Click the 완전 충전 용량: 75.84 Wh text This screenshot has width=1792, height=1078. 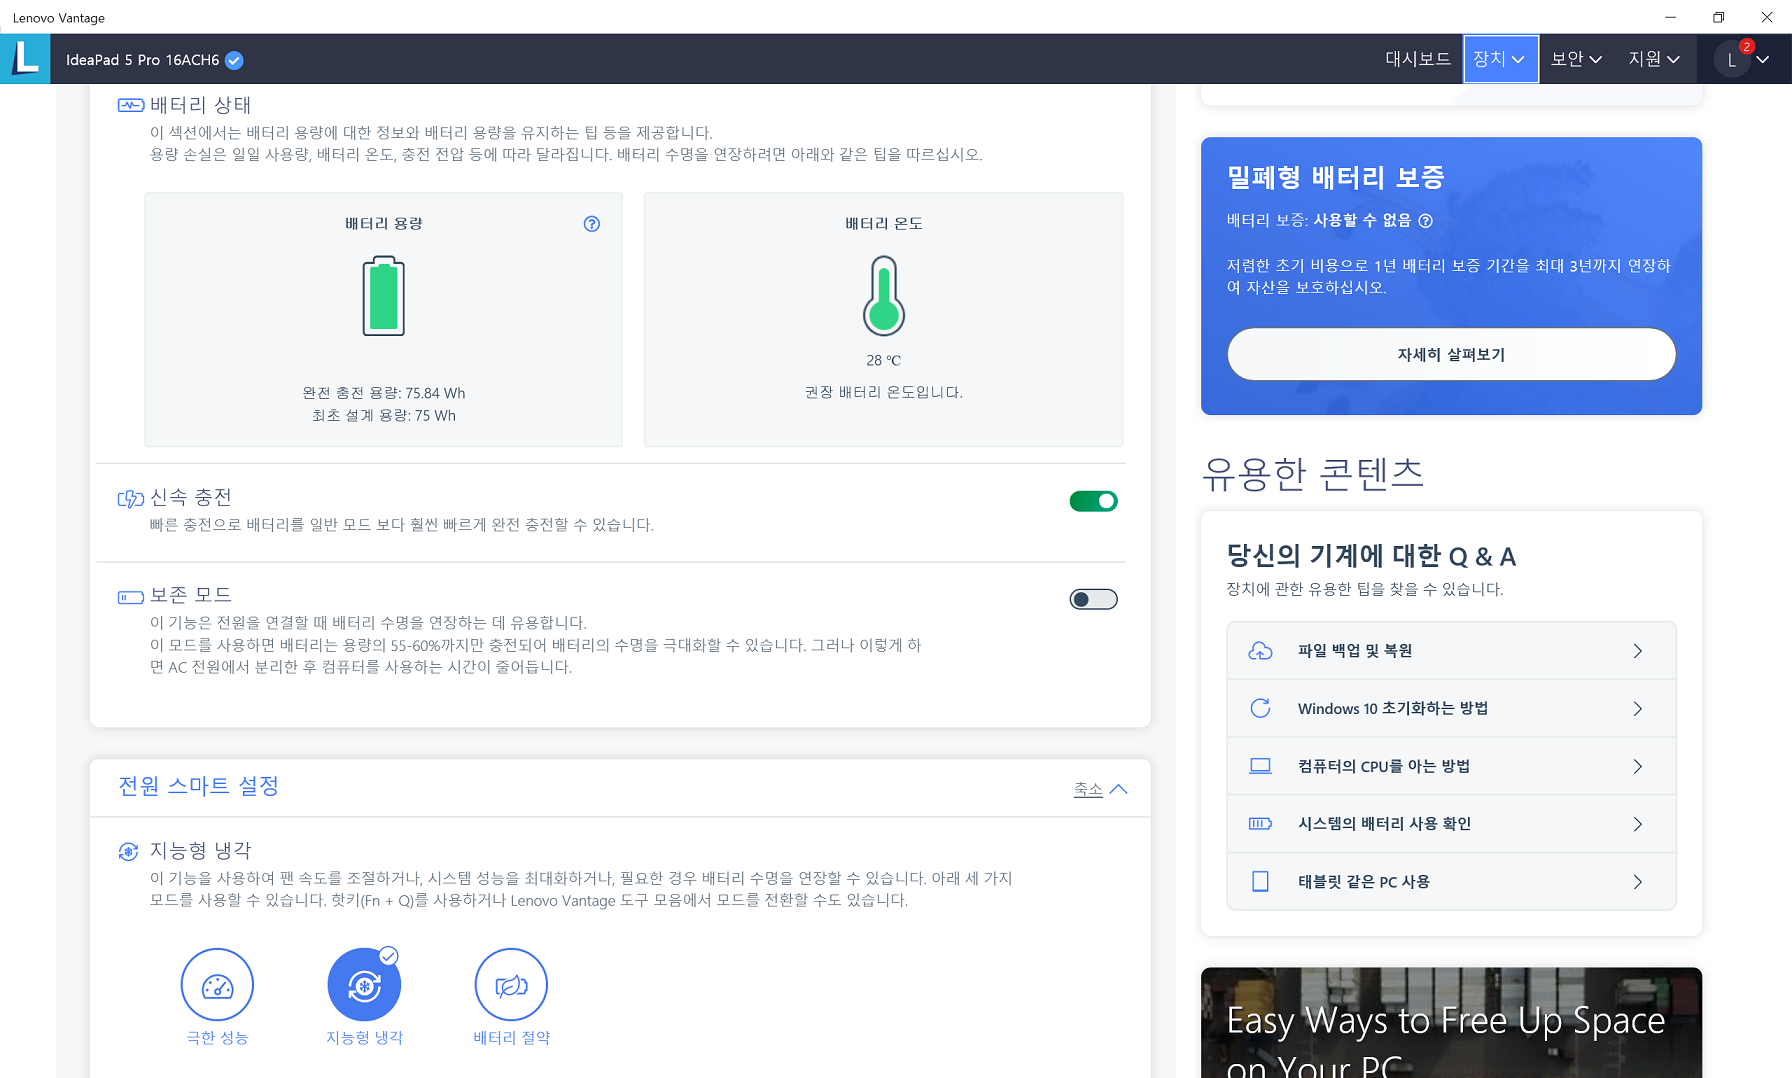click(x=384, y=393)
